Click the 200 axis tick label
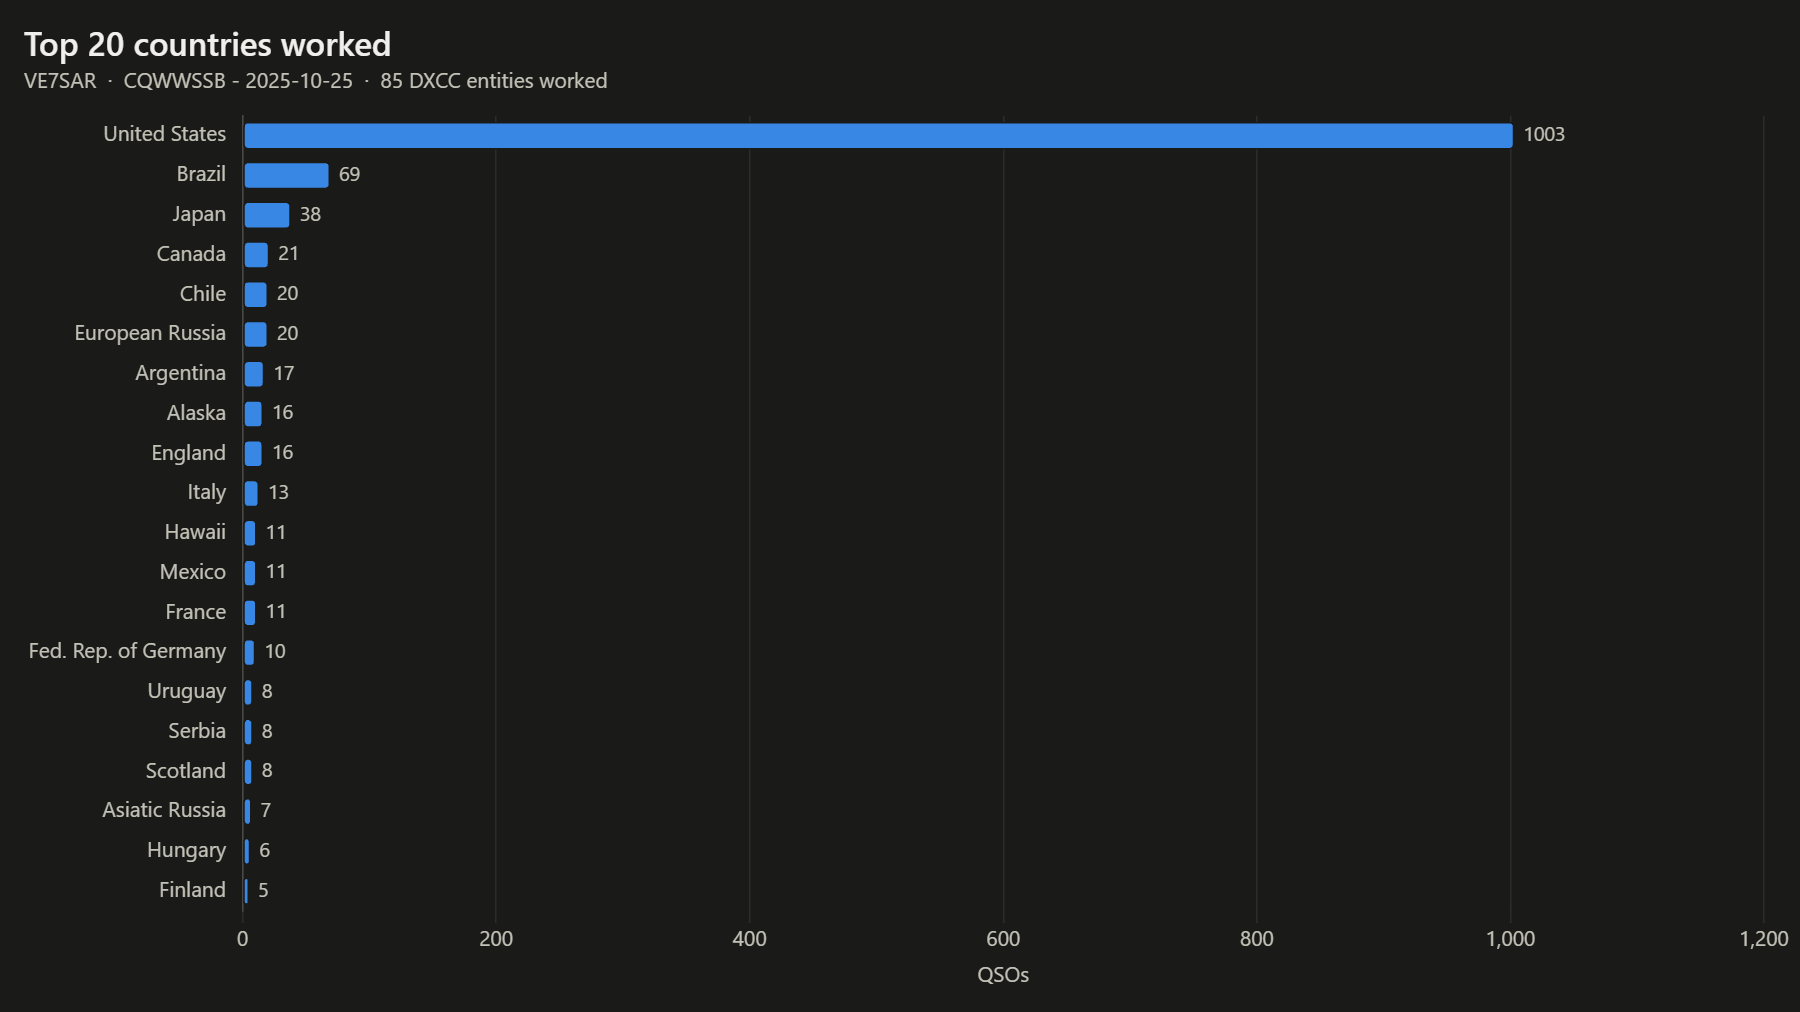Viewport: 1800px width, 1012px height. 496,939
